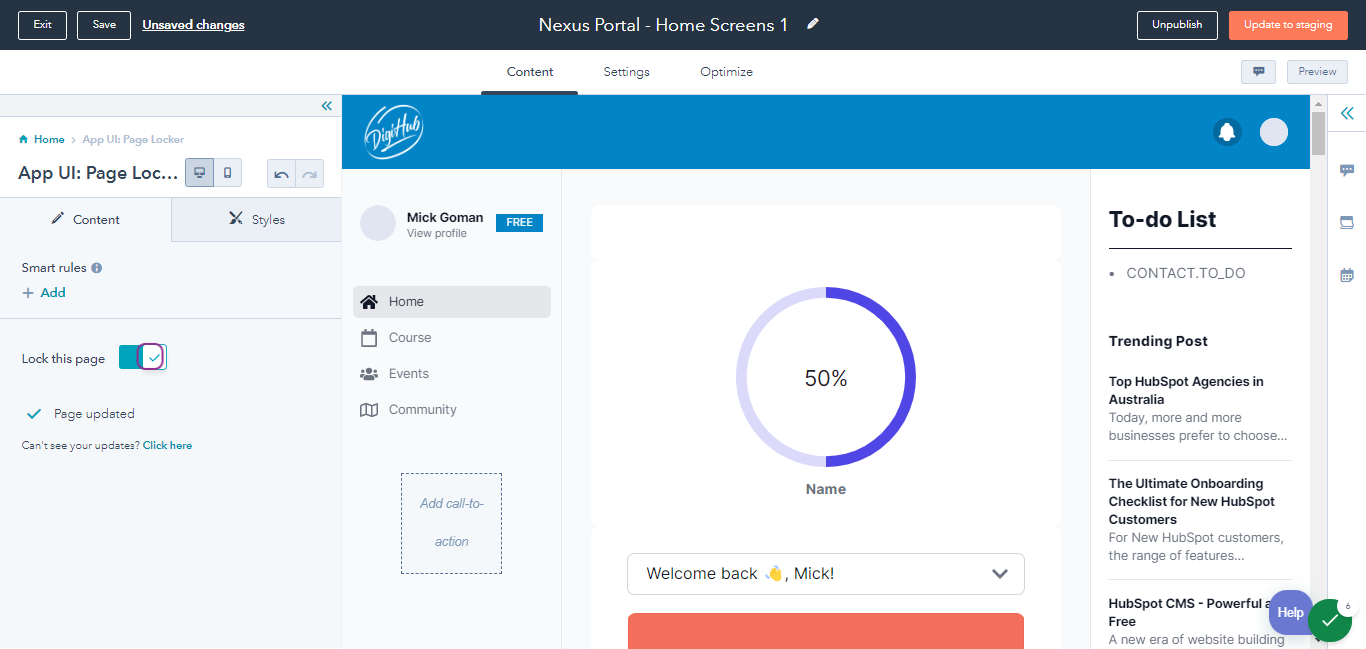Select the Content sidebar tab
Screen dimensions: 1366x649
click(86, 219)
